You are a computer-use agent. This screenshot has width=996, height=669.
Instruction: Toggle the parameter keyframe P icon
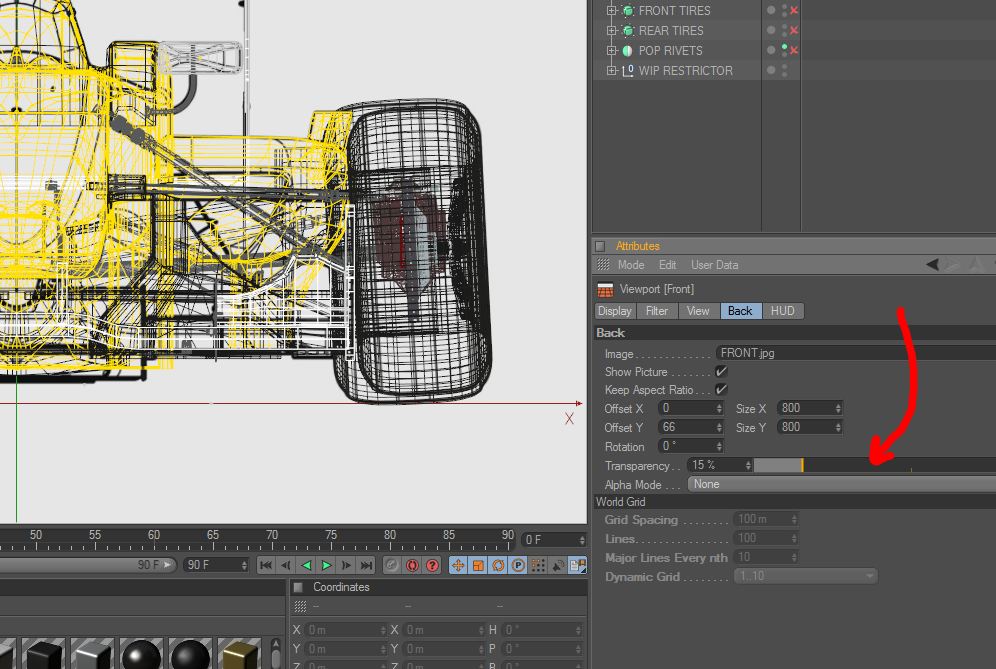point(518,565)
